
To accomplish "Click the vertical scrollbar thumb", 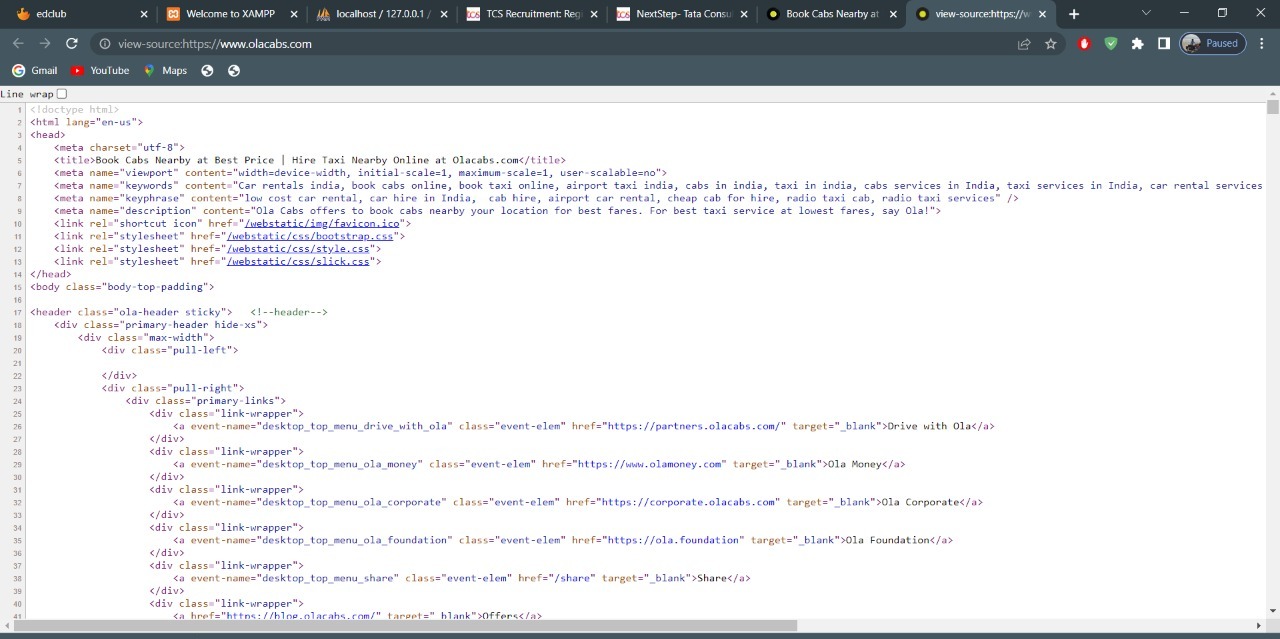I will [x=1272, y=107].
